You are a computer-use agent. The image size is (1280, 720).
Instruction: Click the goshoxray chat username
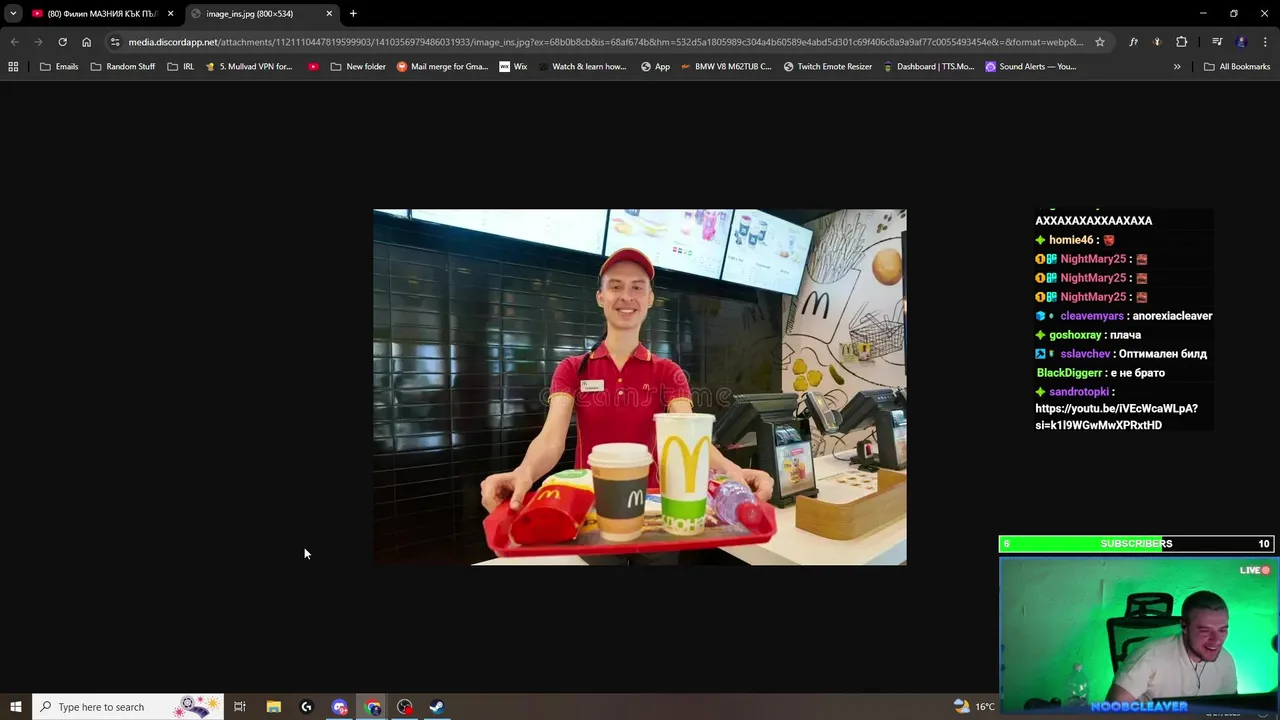tap(1075, 335)
